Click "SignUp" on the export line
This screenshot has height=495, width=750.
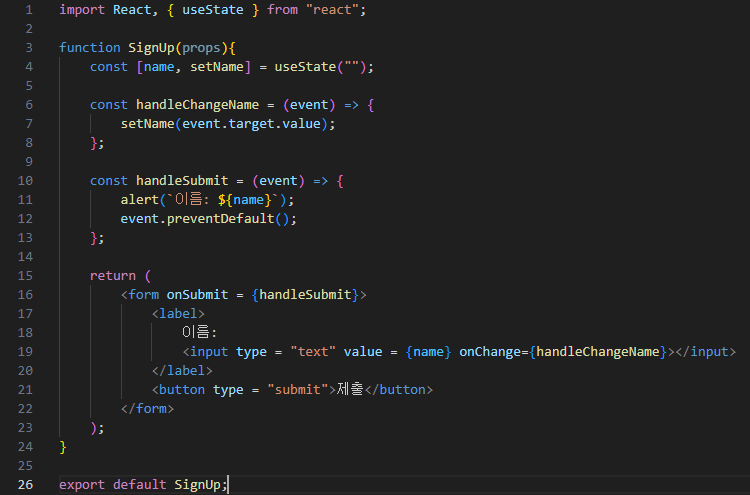pyautogui.click(x=197, y=485)
